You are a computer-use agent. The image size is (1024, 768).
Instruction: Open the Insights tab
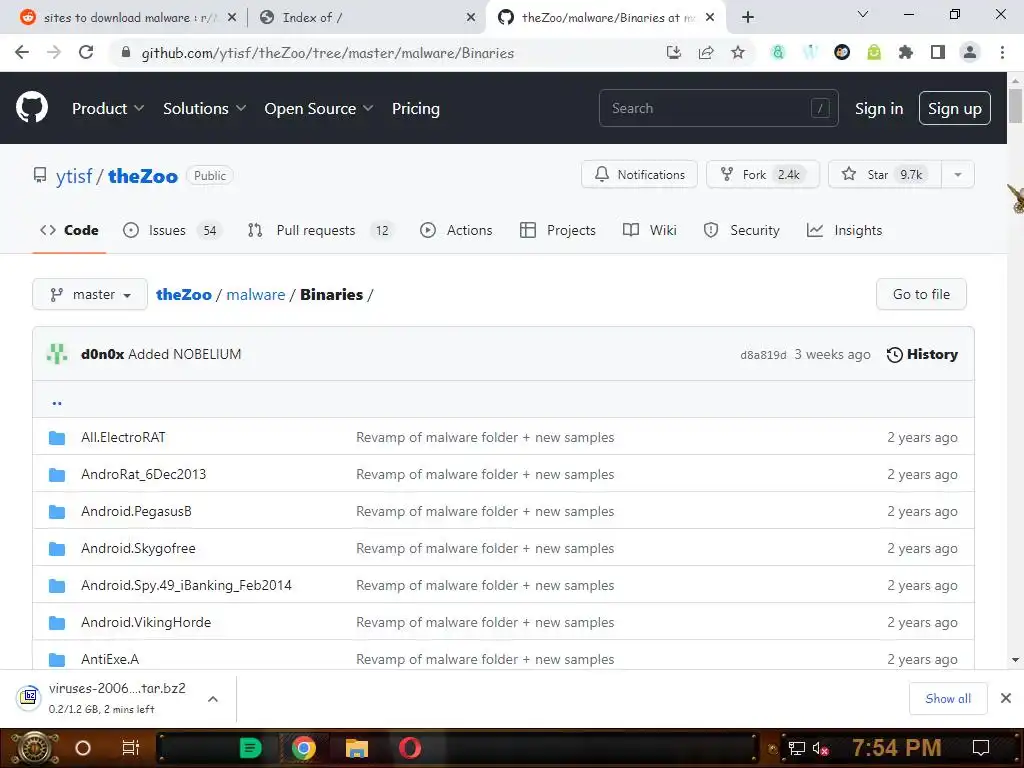coord(844,230)
